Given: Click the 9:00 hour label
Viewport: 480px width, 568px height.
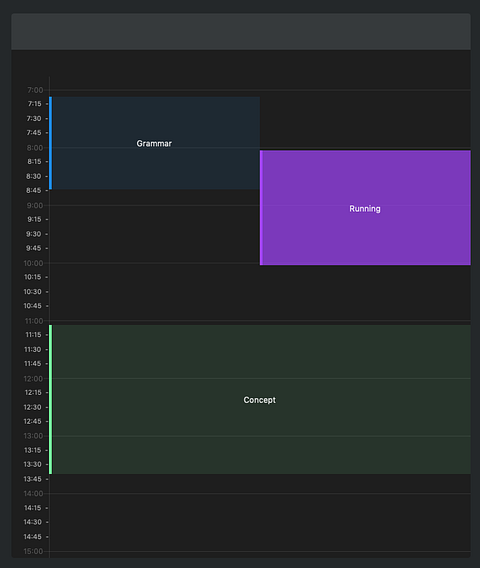Looking at the screenshot, I should pyautogui.click(x=35, y=205).
